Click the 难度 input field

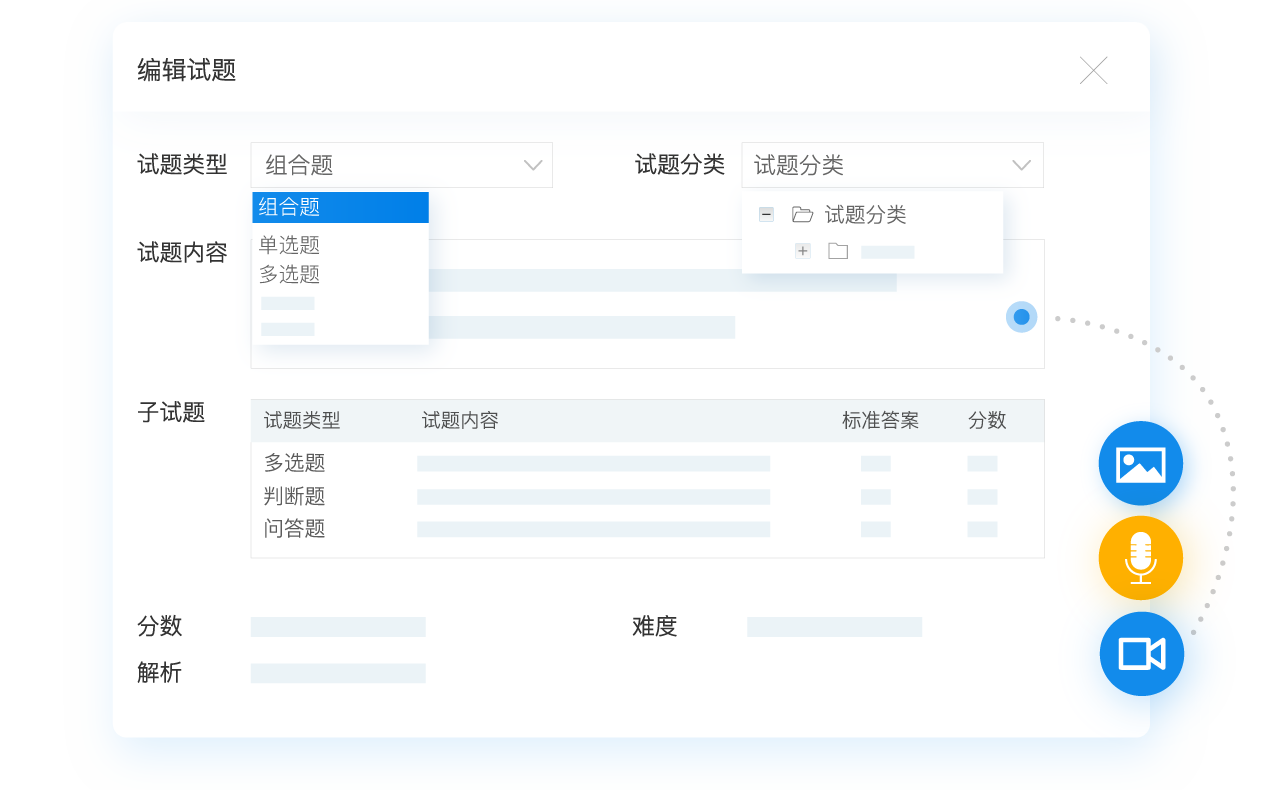(x=834, y=627)
